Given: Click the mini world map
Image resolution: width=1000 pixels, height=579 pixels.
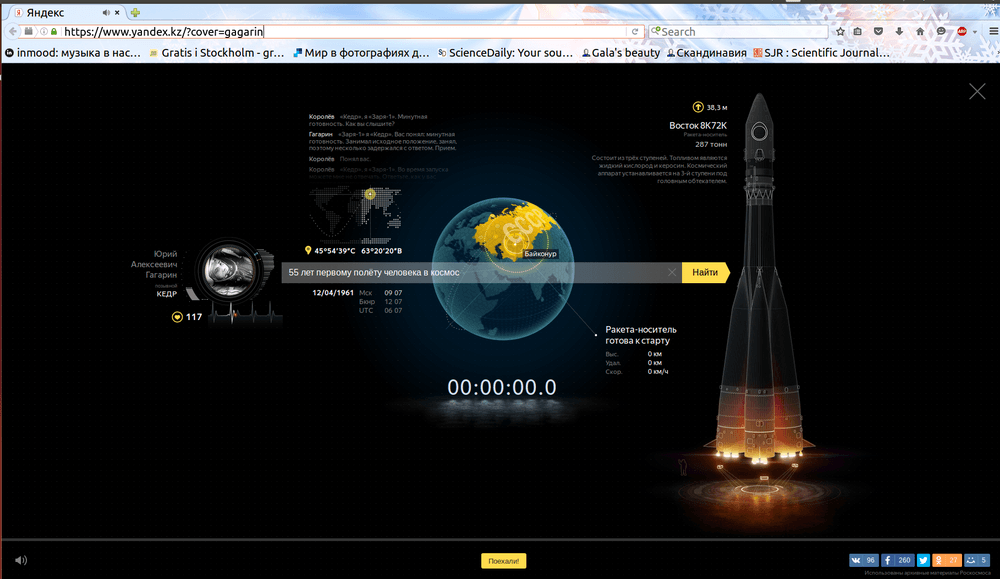Looking at the screenshot, I should [356, 214].
